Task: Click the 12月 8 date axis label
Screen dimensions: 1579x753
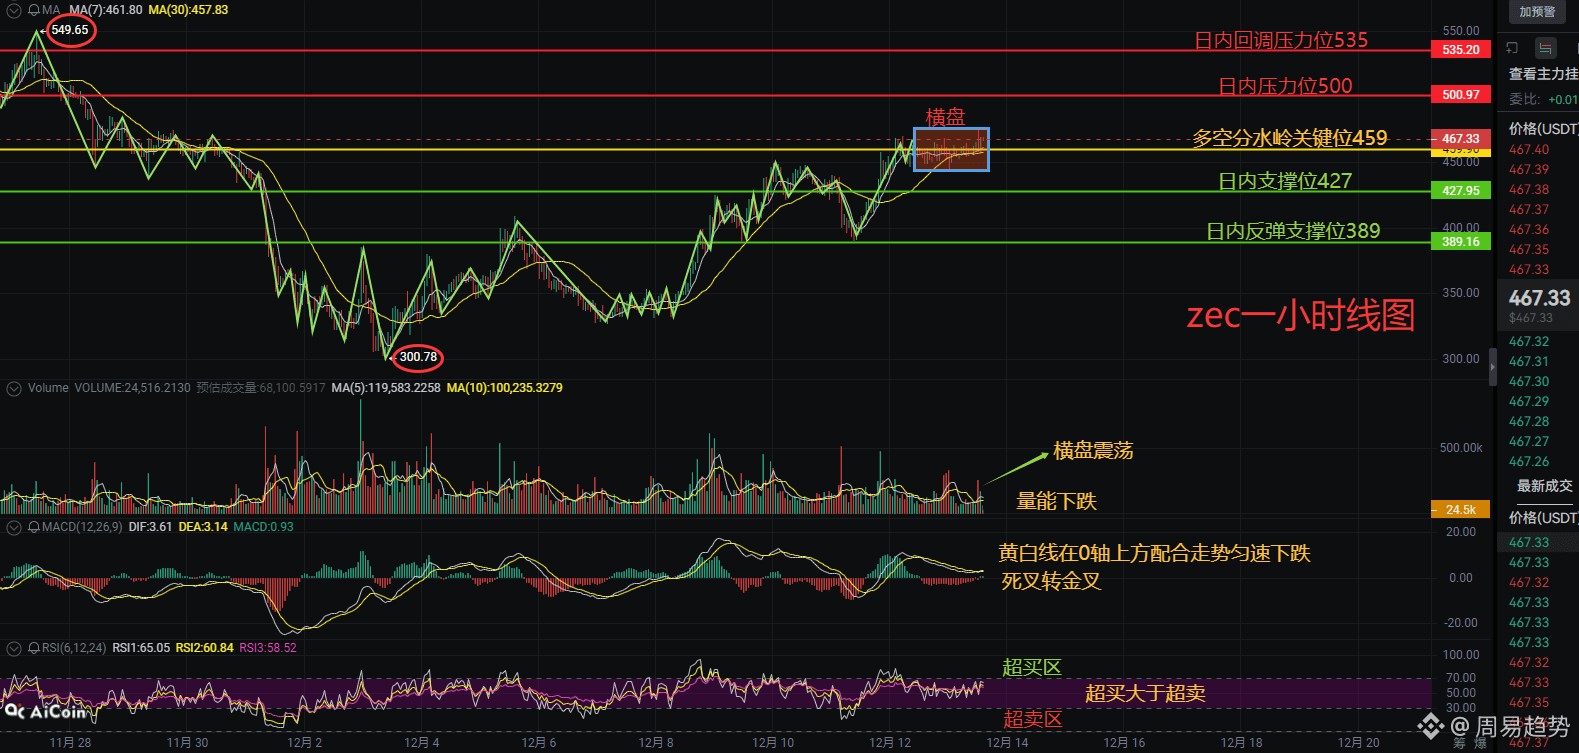Action: click(656, 742)
